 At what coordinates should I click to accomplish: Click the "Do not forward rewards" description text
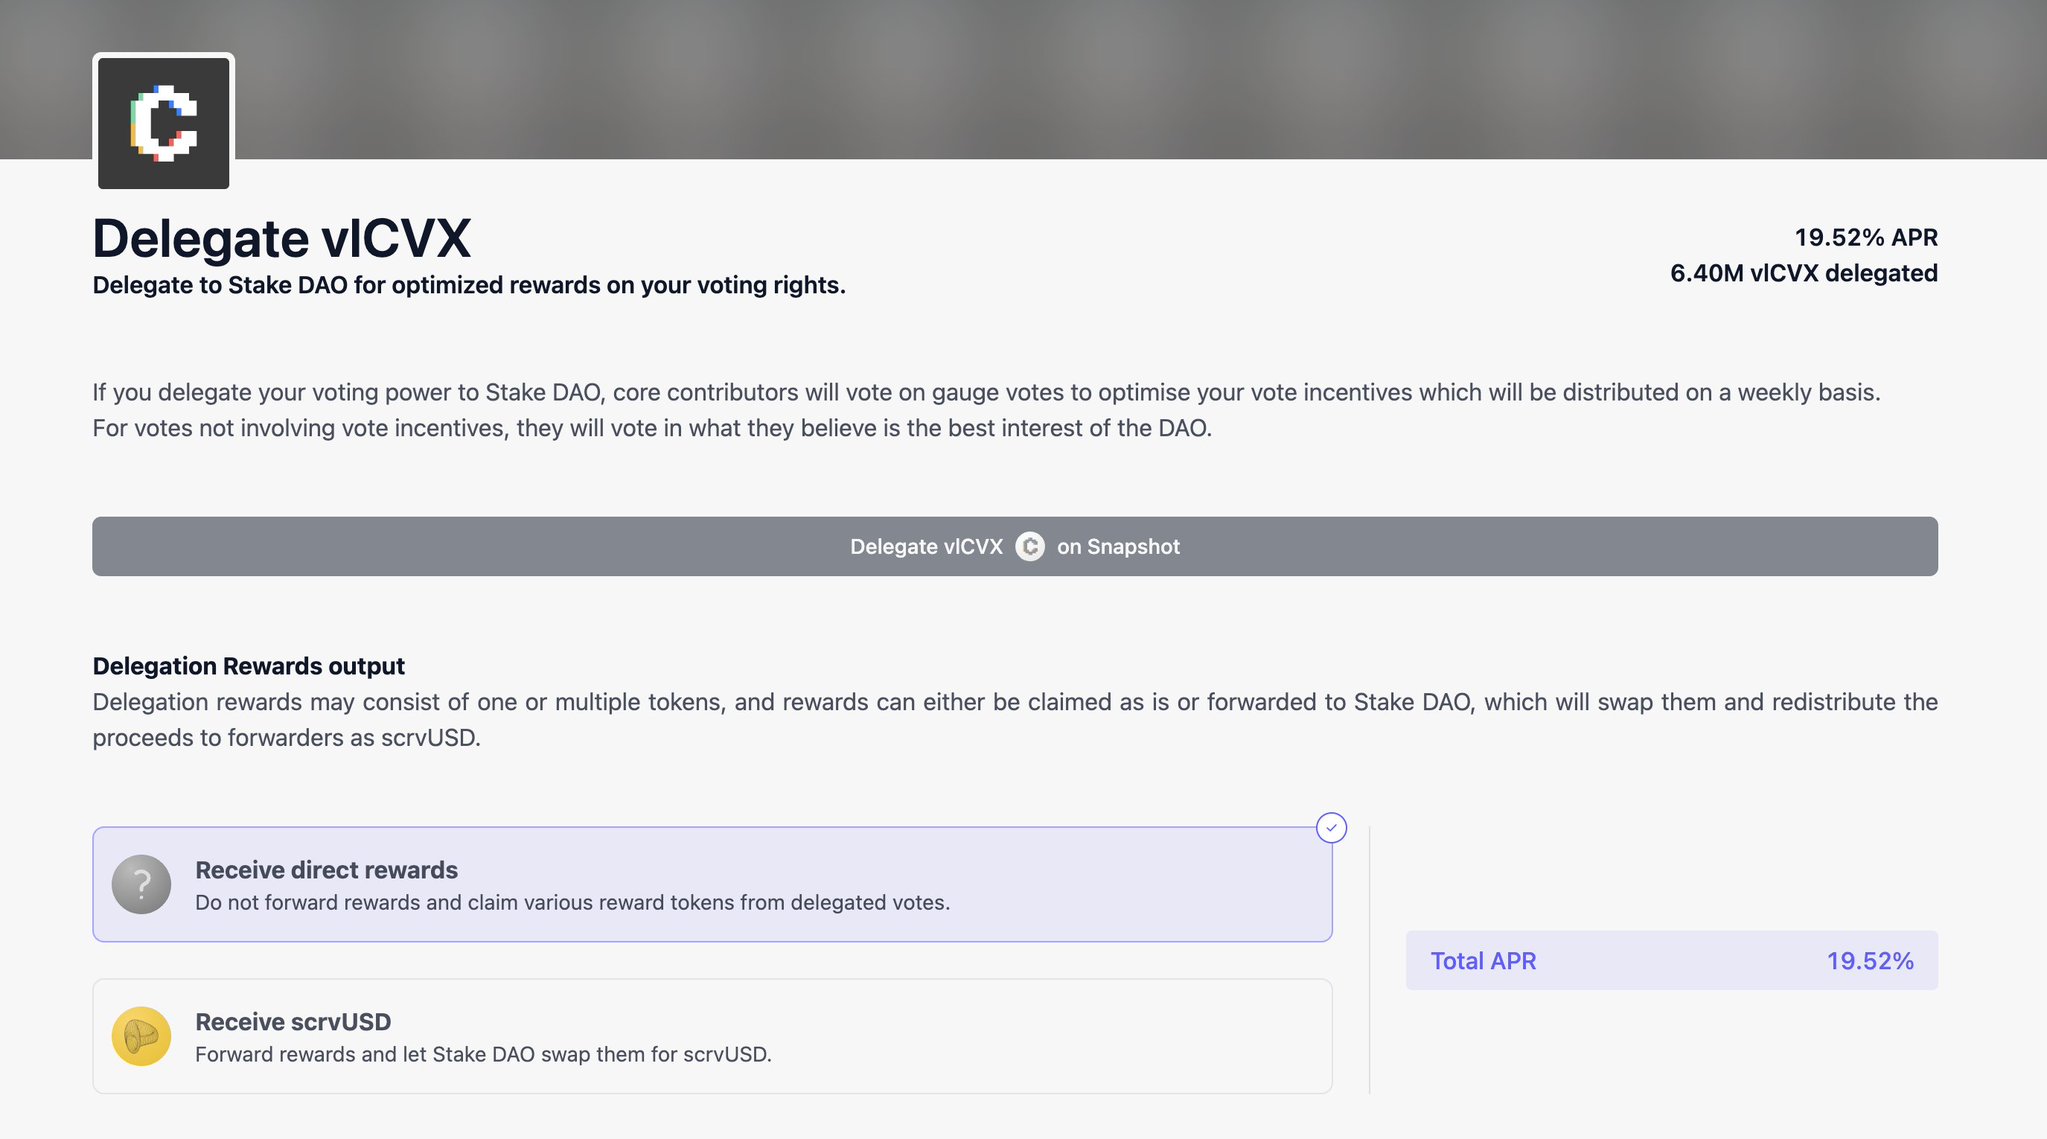coord(572,902)
